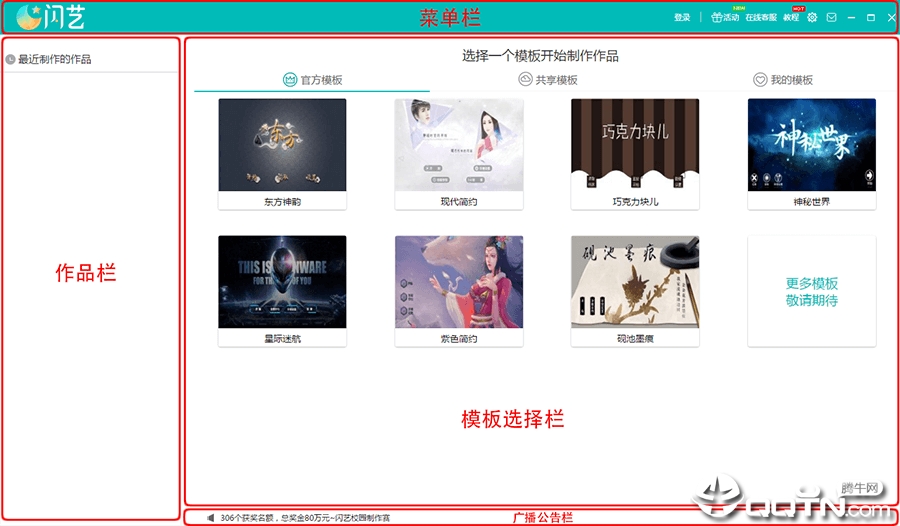Switch to the 我的模板 tab

tap(783, 80)
